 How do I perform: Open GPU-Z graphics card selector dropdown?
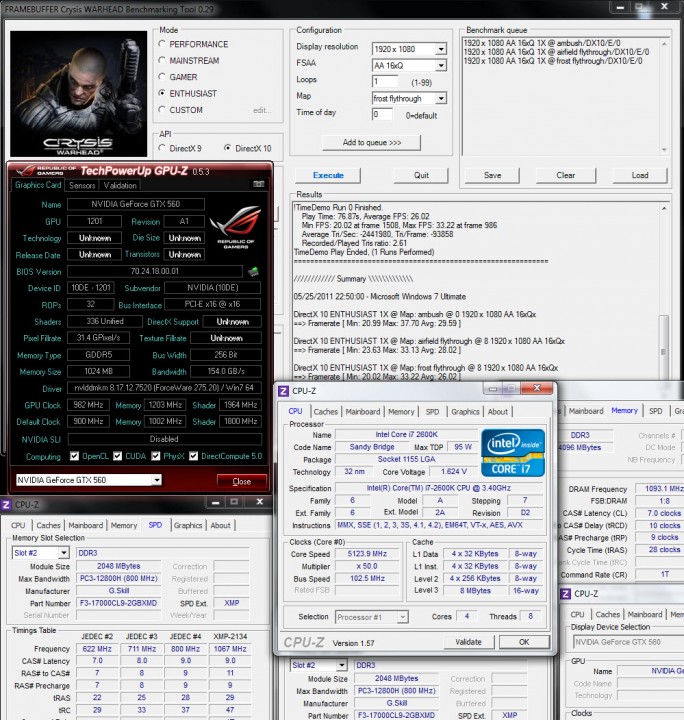(x=157, y=480)
